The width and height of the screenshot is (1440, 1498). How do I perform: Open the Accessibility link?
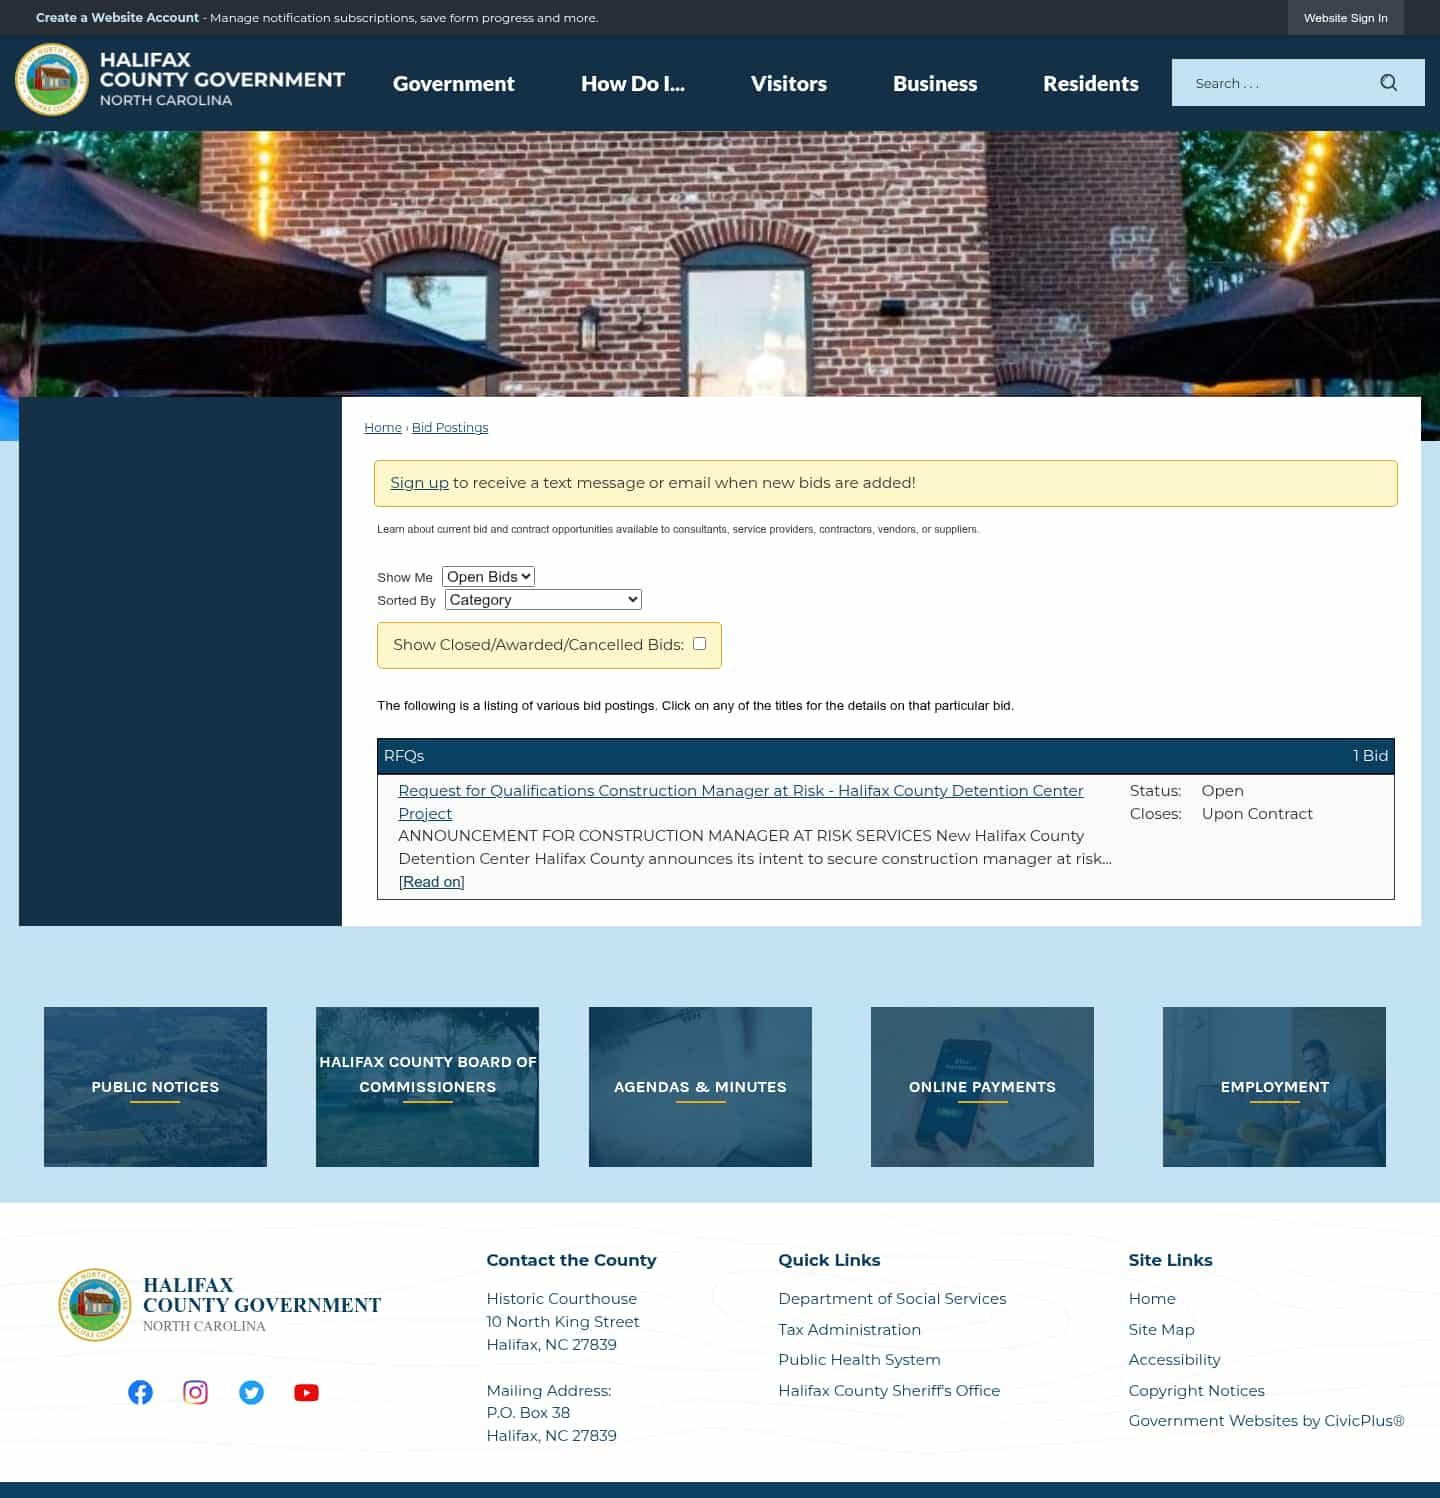pos(1174,1359)
